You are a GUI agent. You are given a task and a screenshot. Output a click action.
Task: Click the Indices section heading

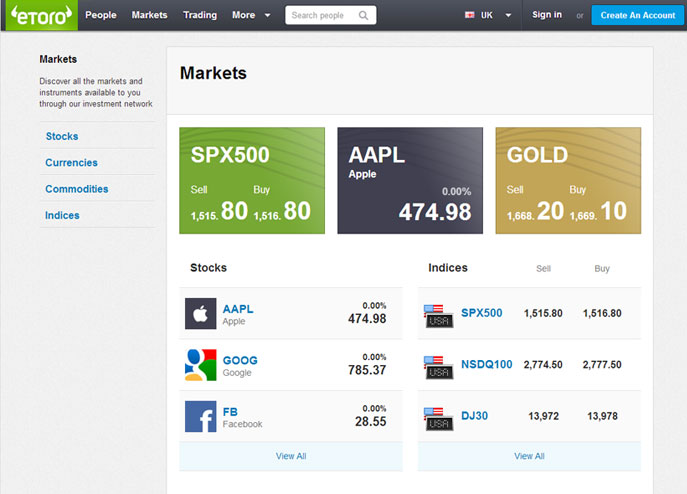[x=448, y=268]
